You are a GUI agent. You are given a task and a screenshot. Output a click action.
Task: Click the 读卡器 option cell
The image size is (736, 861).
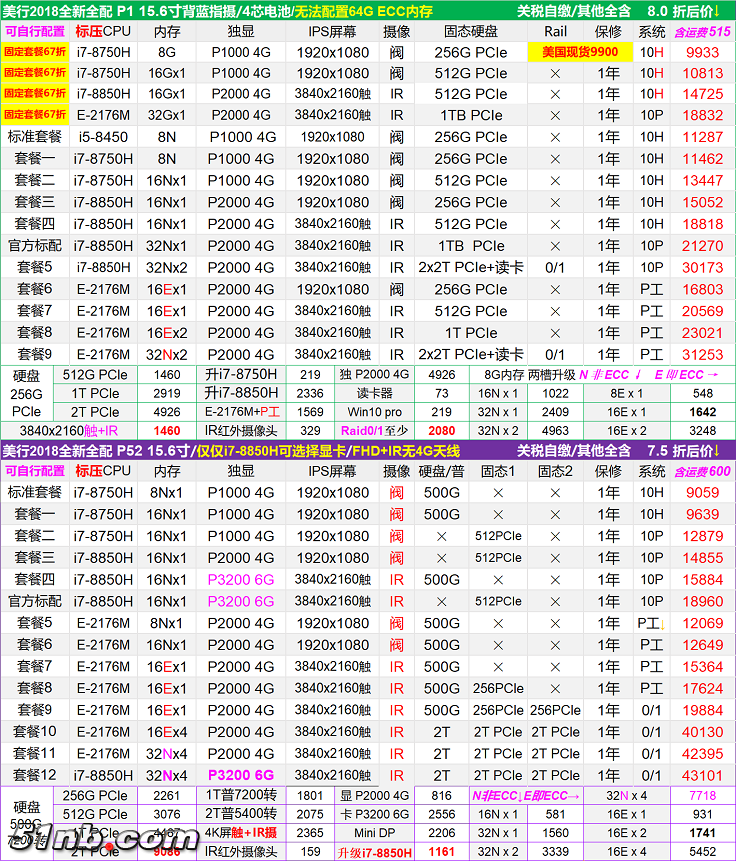coord(373,393)
